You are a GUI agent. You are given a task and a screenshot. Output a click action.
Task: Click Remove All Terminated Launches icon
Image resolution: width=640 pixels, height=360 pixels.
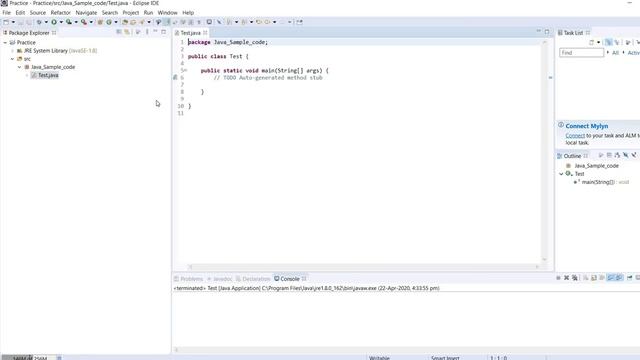pyautogui.click(x=575, y=278)
